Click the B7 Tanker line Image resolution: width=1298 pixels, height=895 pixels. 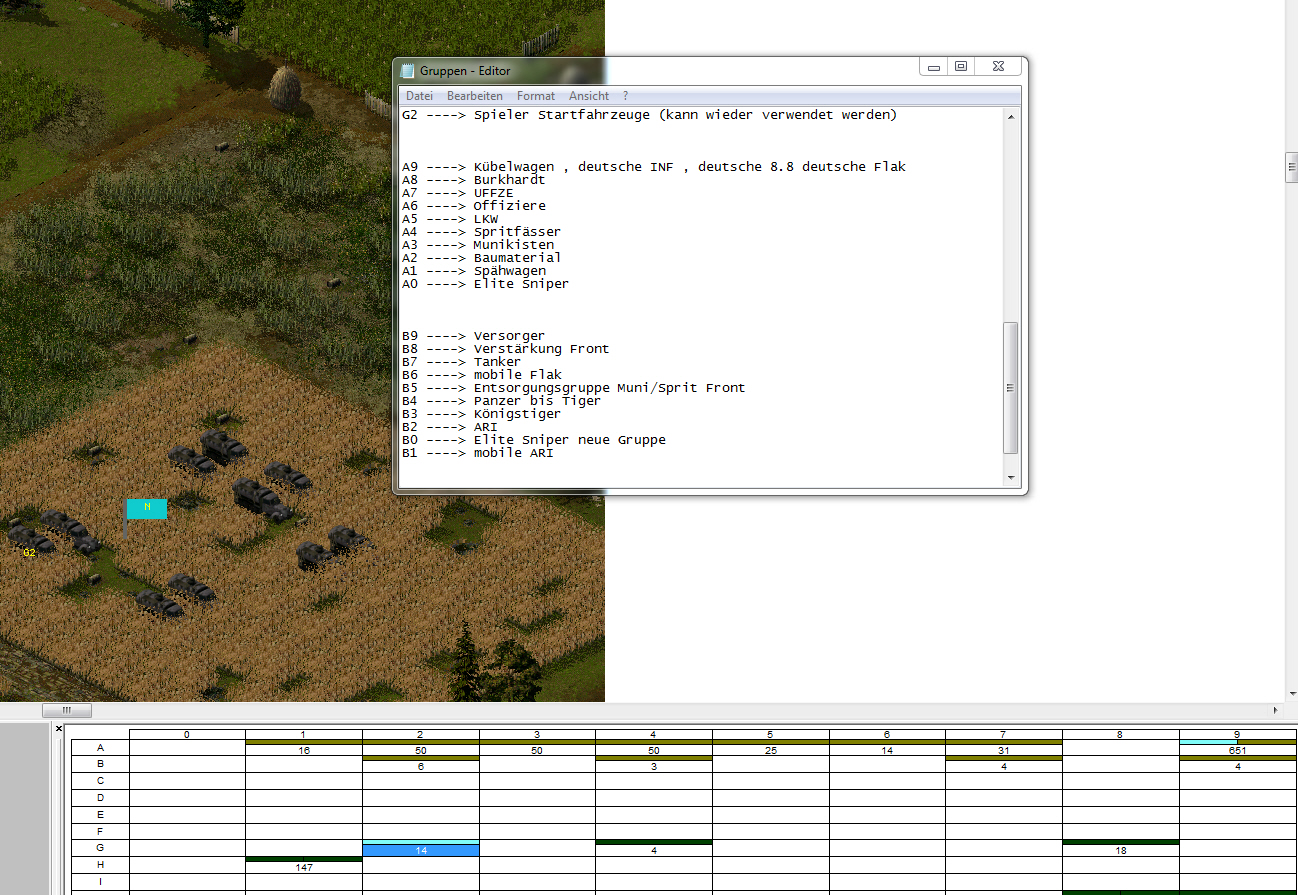tap(462, 362)
